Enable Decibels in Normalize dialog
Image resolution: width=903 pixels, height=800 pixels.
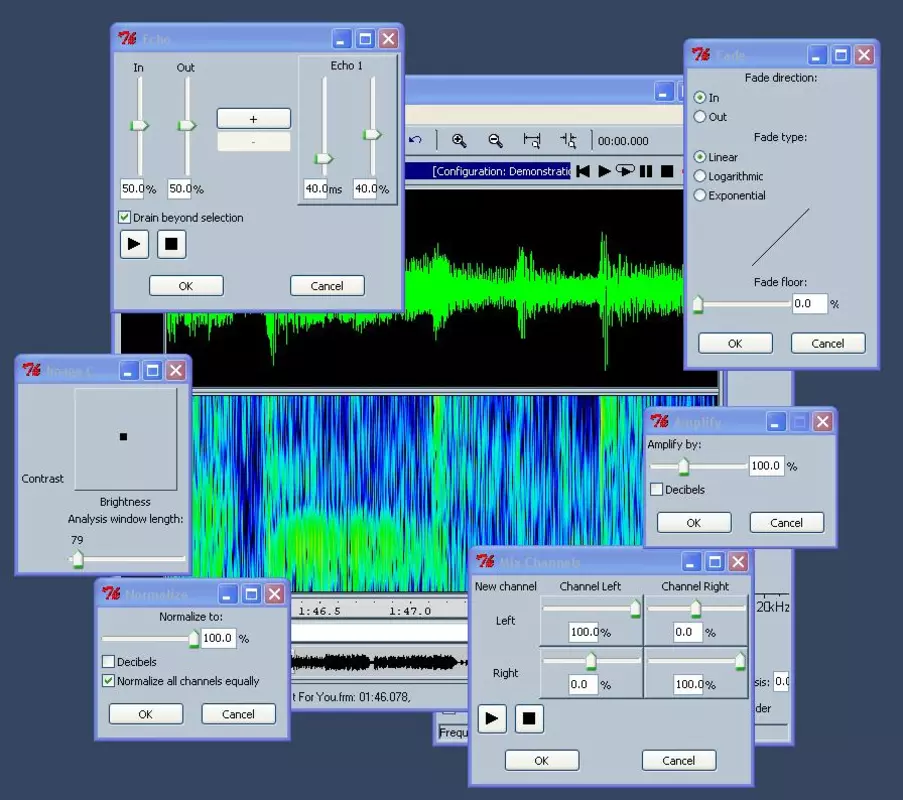pyautogui.click(x=108, y=661)
